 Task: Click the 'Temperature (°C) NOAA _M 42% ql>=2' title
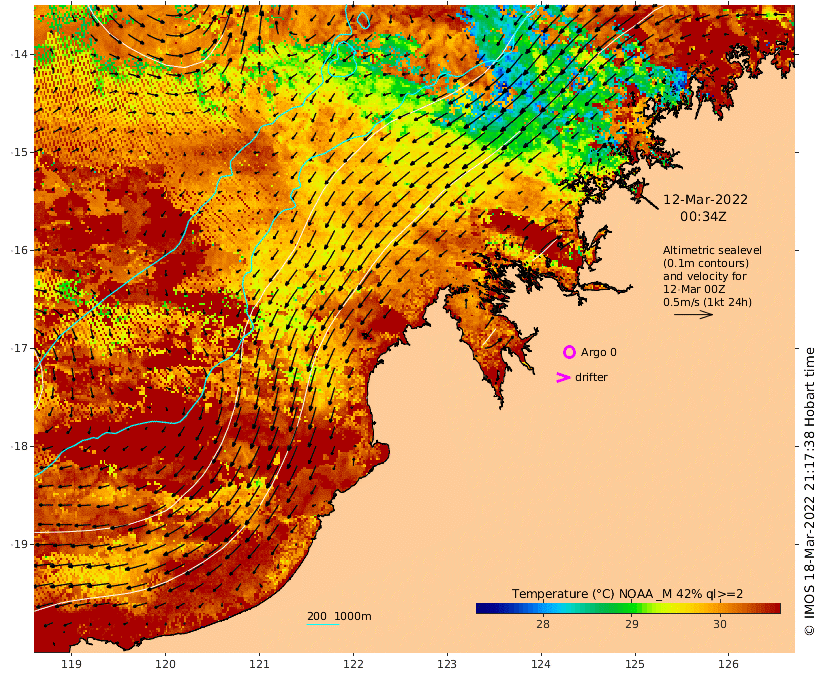(627, 594)
